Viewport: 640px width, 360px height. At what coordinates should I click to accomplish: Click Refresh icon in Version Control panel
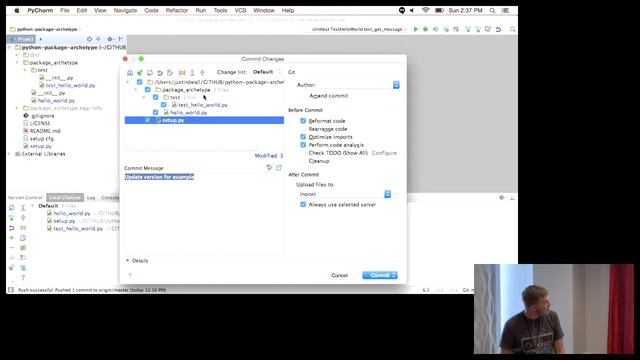tap(11, 208)
